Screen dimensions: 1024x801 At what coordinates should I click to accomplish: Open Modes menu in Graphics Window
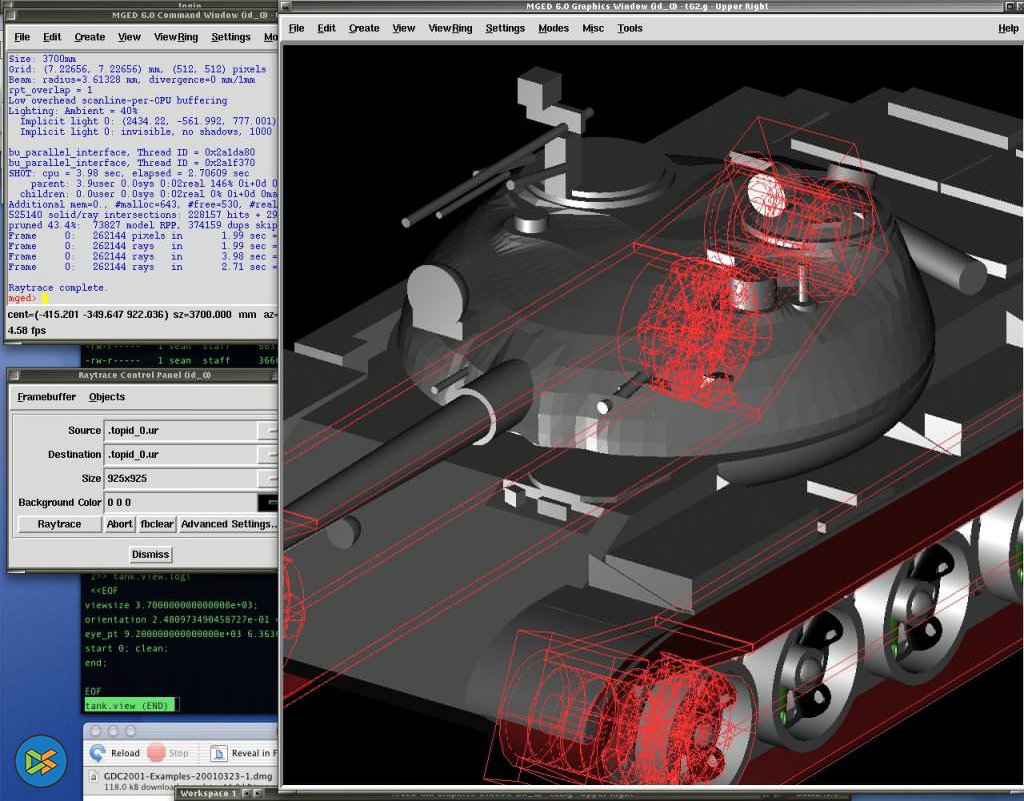coord(553,28)
